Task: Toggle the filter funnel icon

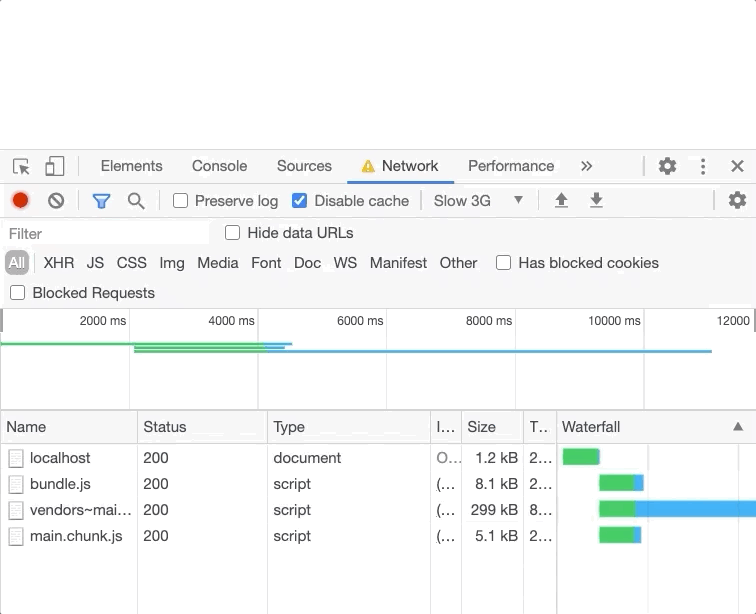Action: coord(101,201)
